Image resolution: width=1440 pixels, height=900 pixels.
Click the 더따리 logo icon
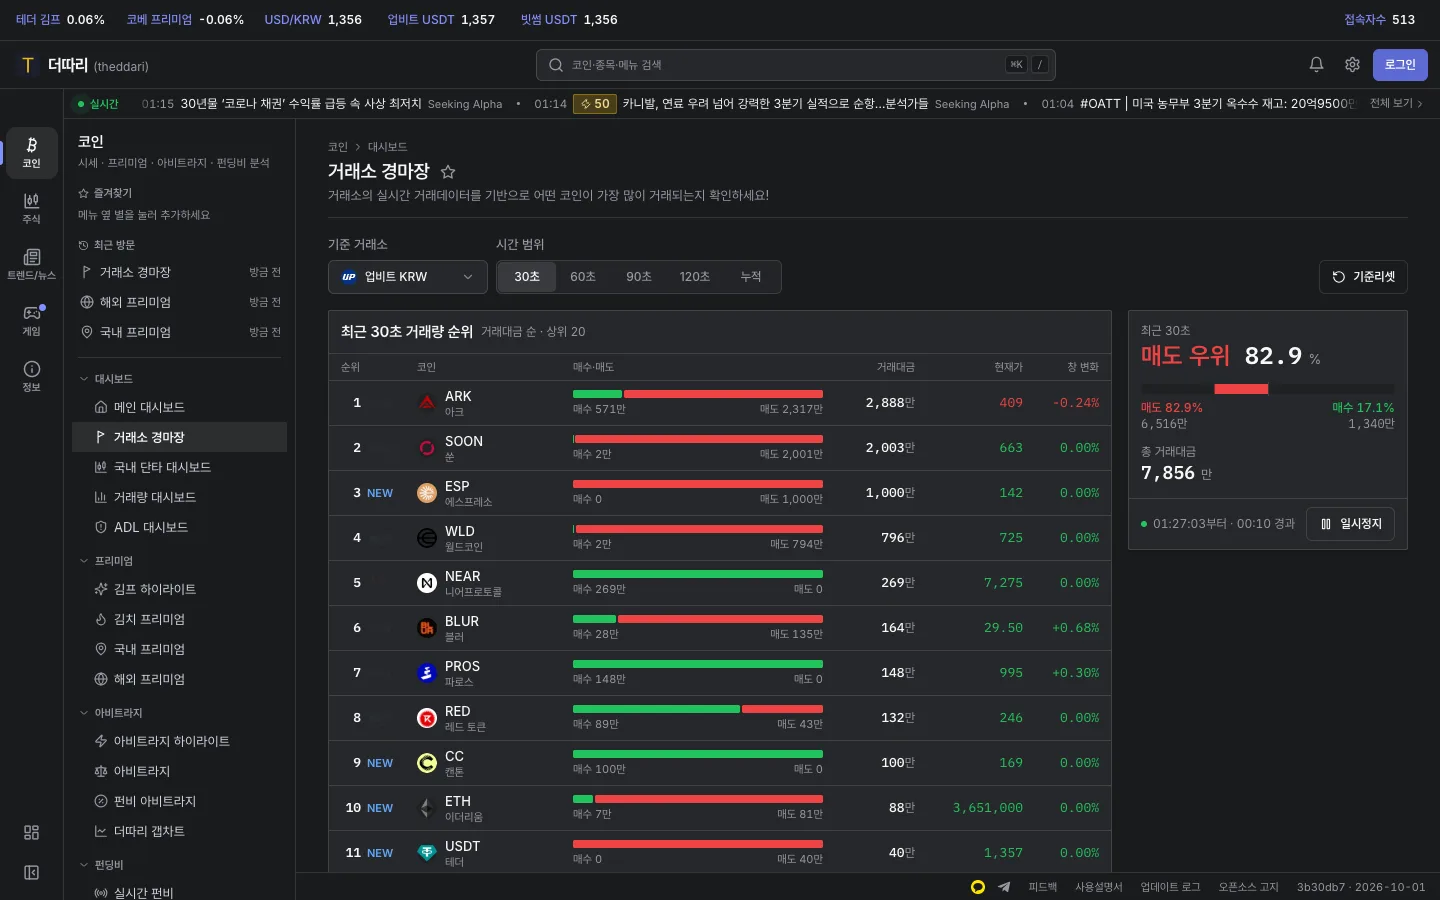point(28,65)
